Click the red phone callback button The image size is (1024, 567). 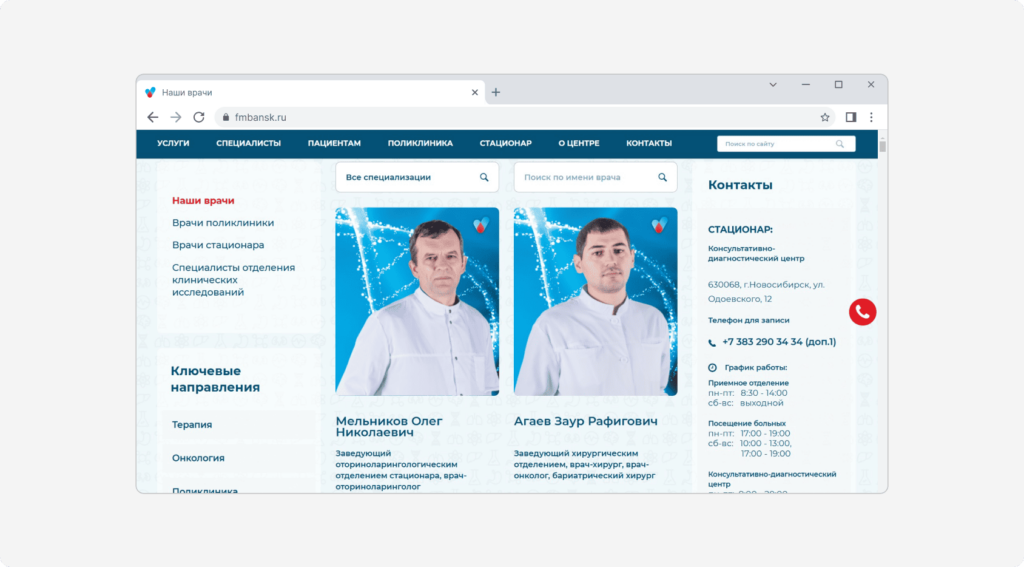point(862,312)
